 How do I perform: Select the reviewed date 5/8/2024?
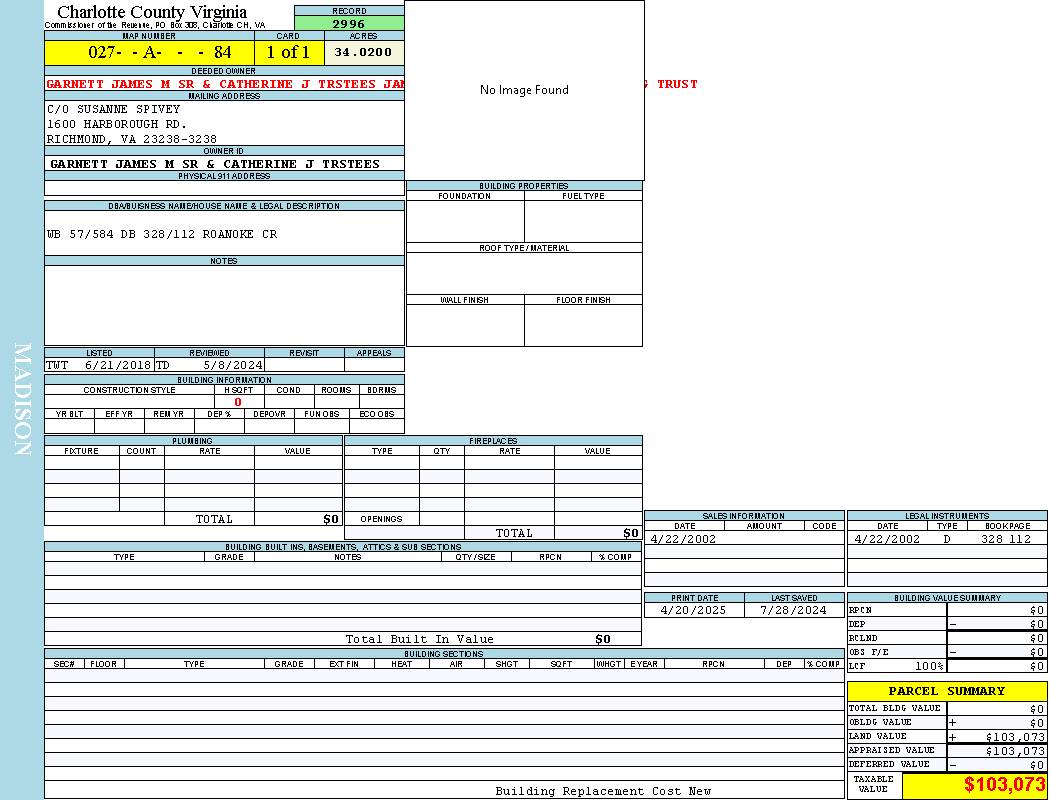pos(232,365)
